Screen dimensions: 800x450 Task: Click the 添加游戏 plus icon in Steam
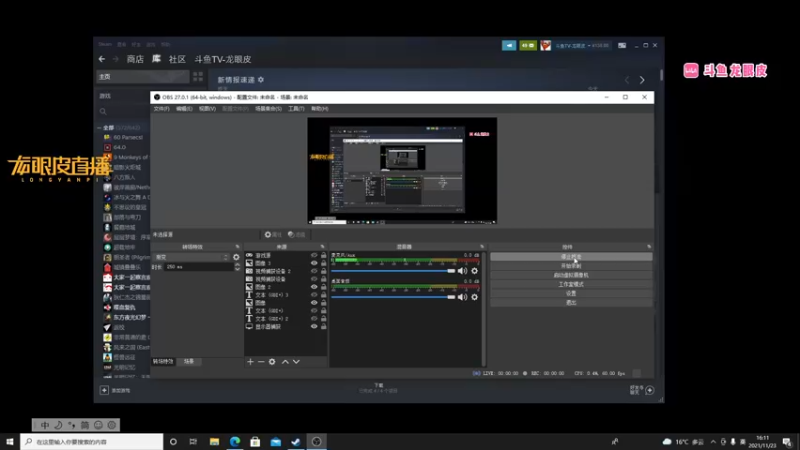coord(104,390)
